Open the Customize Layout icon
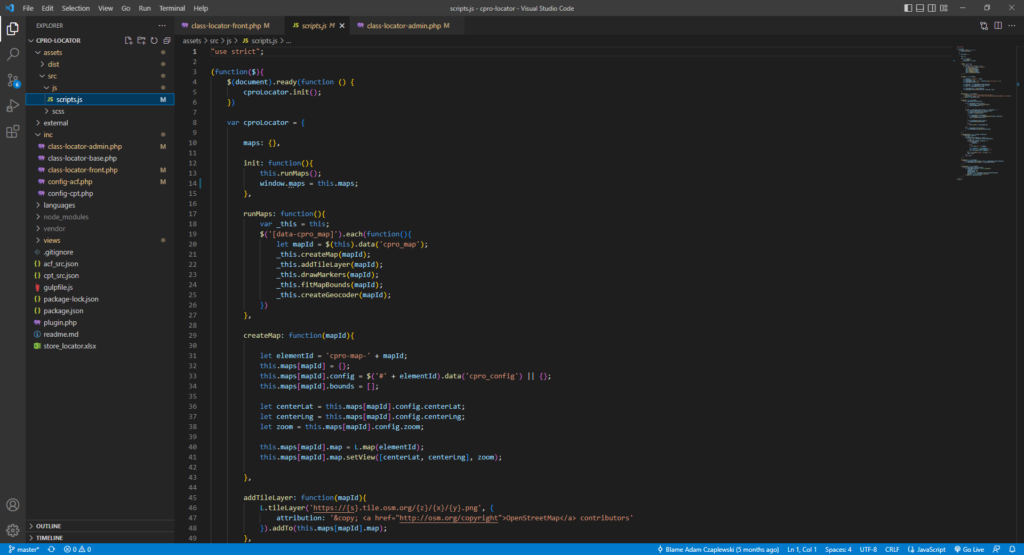The image size is (1024, 555). (x=944, y=8)
